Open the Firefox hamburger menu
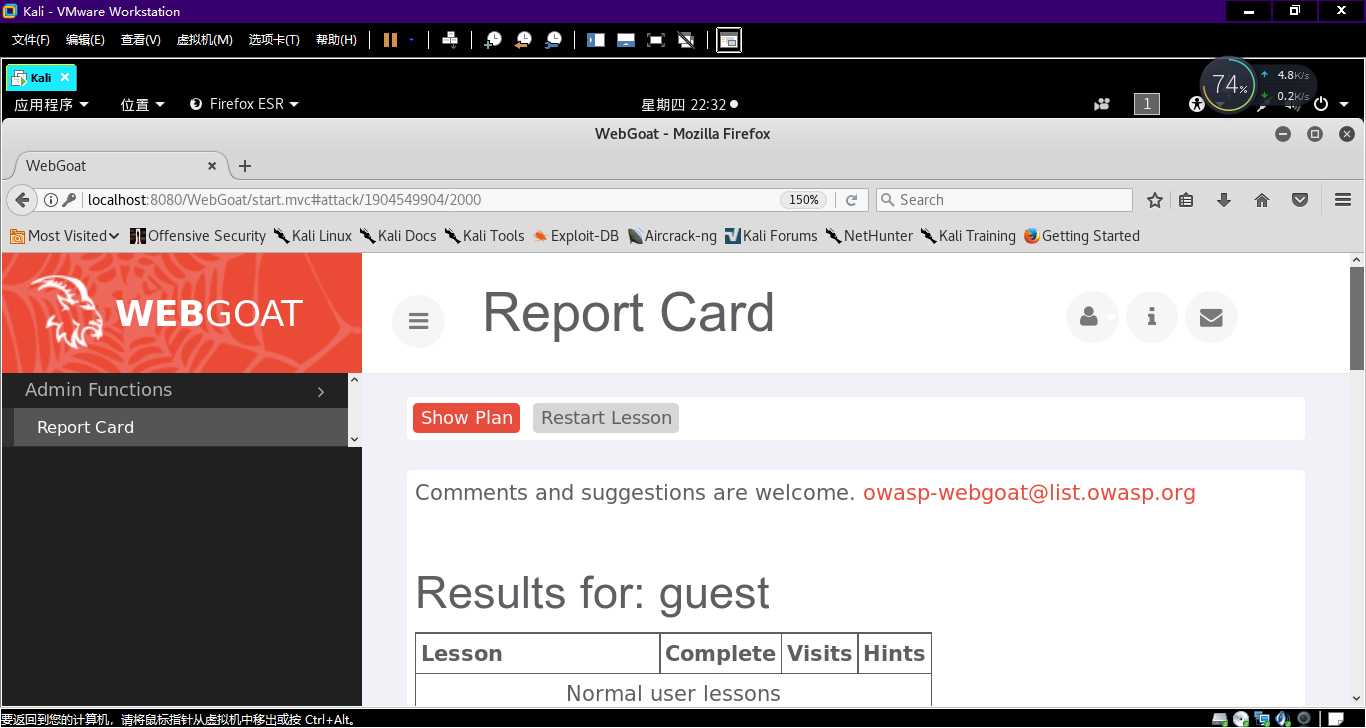The height and width of the screenshot is (728, 1366). [1343, 200]
